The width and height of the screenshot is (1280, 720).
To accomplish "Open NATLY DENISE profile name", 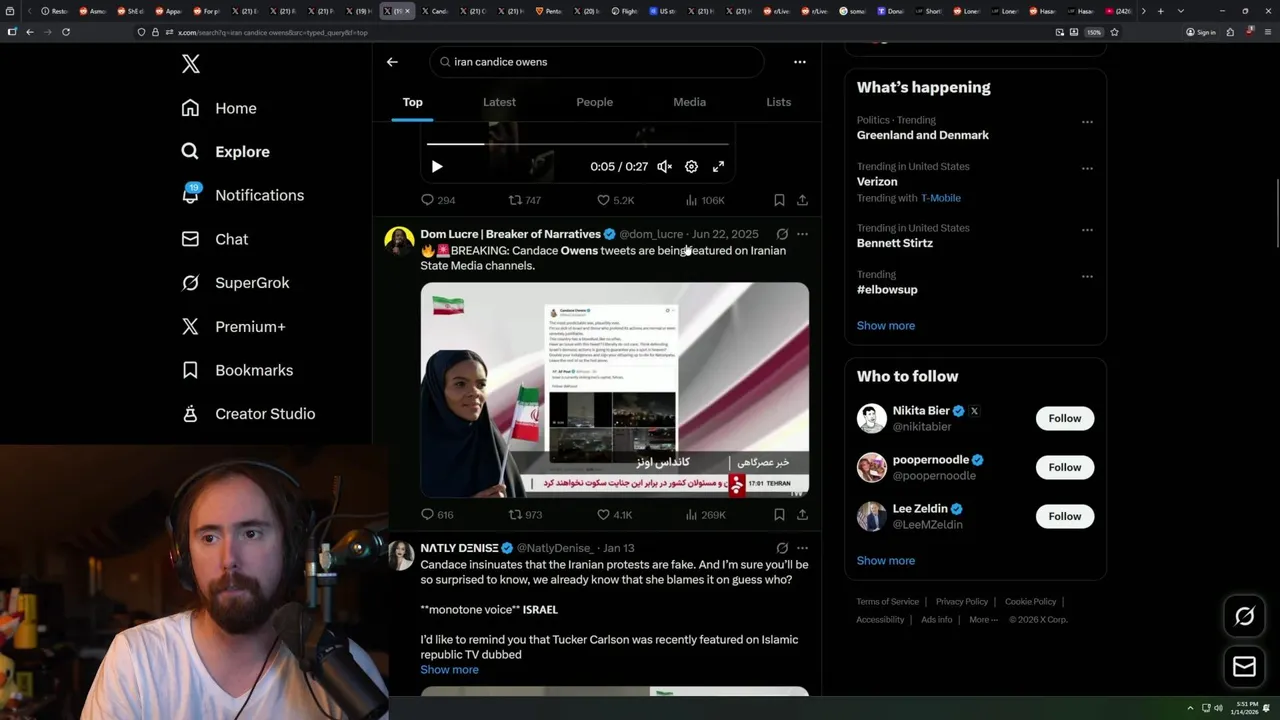I will click(x=459, y=548).
